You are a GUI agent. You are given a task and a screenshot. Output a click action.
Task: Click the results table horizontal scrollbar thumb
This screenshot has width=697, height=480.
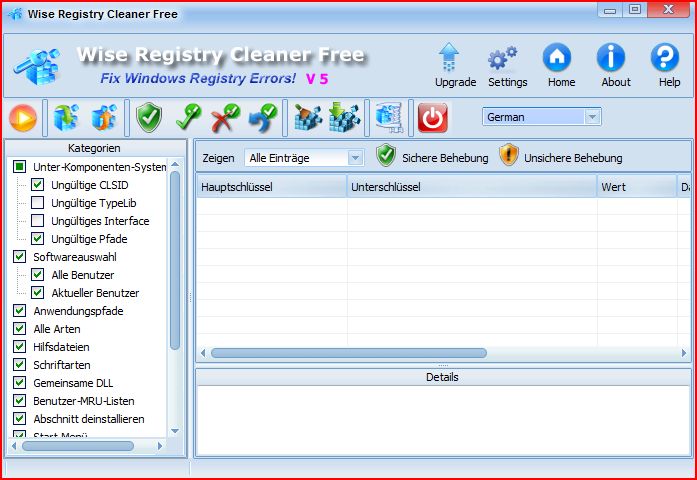click(349, 353)
